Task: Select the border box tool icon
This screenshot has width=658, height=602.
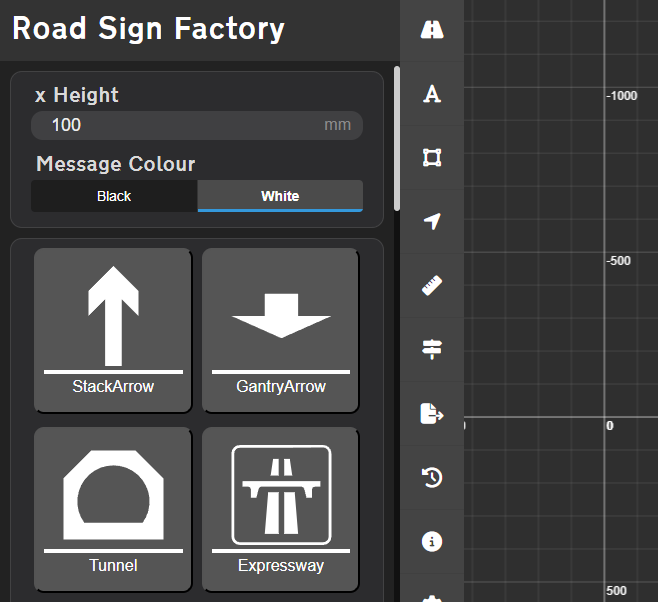Action: click(432, 158)
